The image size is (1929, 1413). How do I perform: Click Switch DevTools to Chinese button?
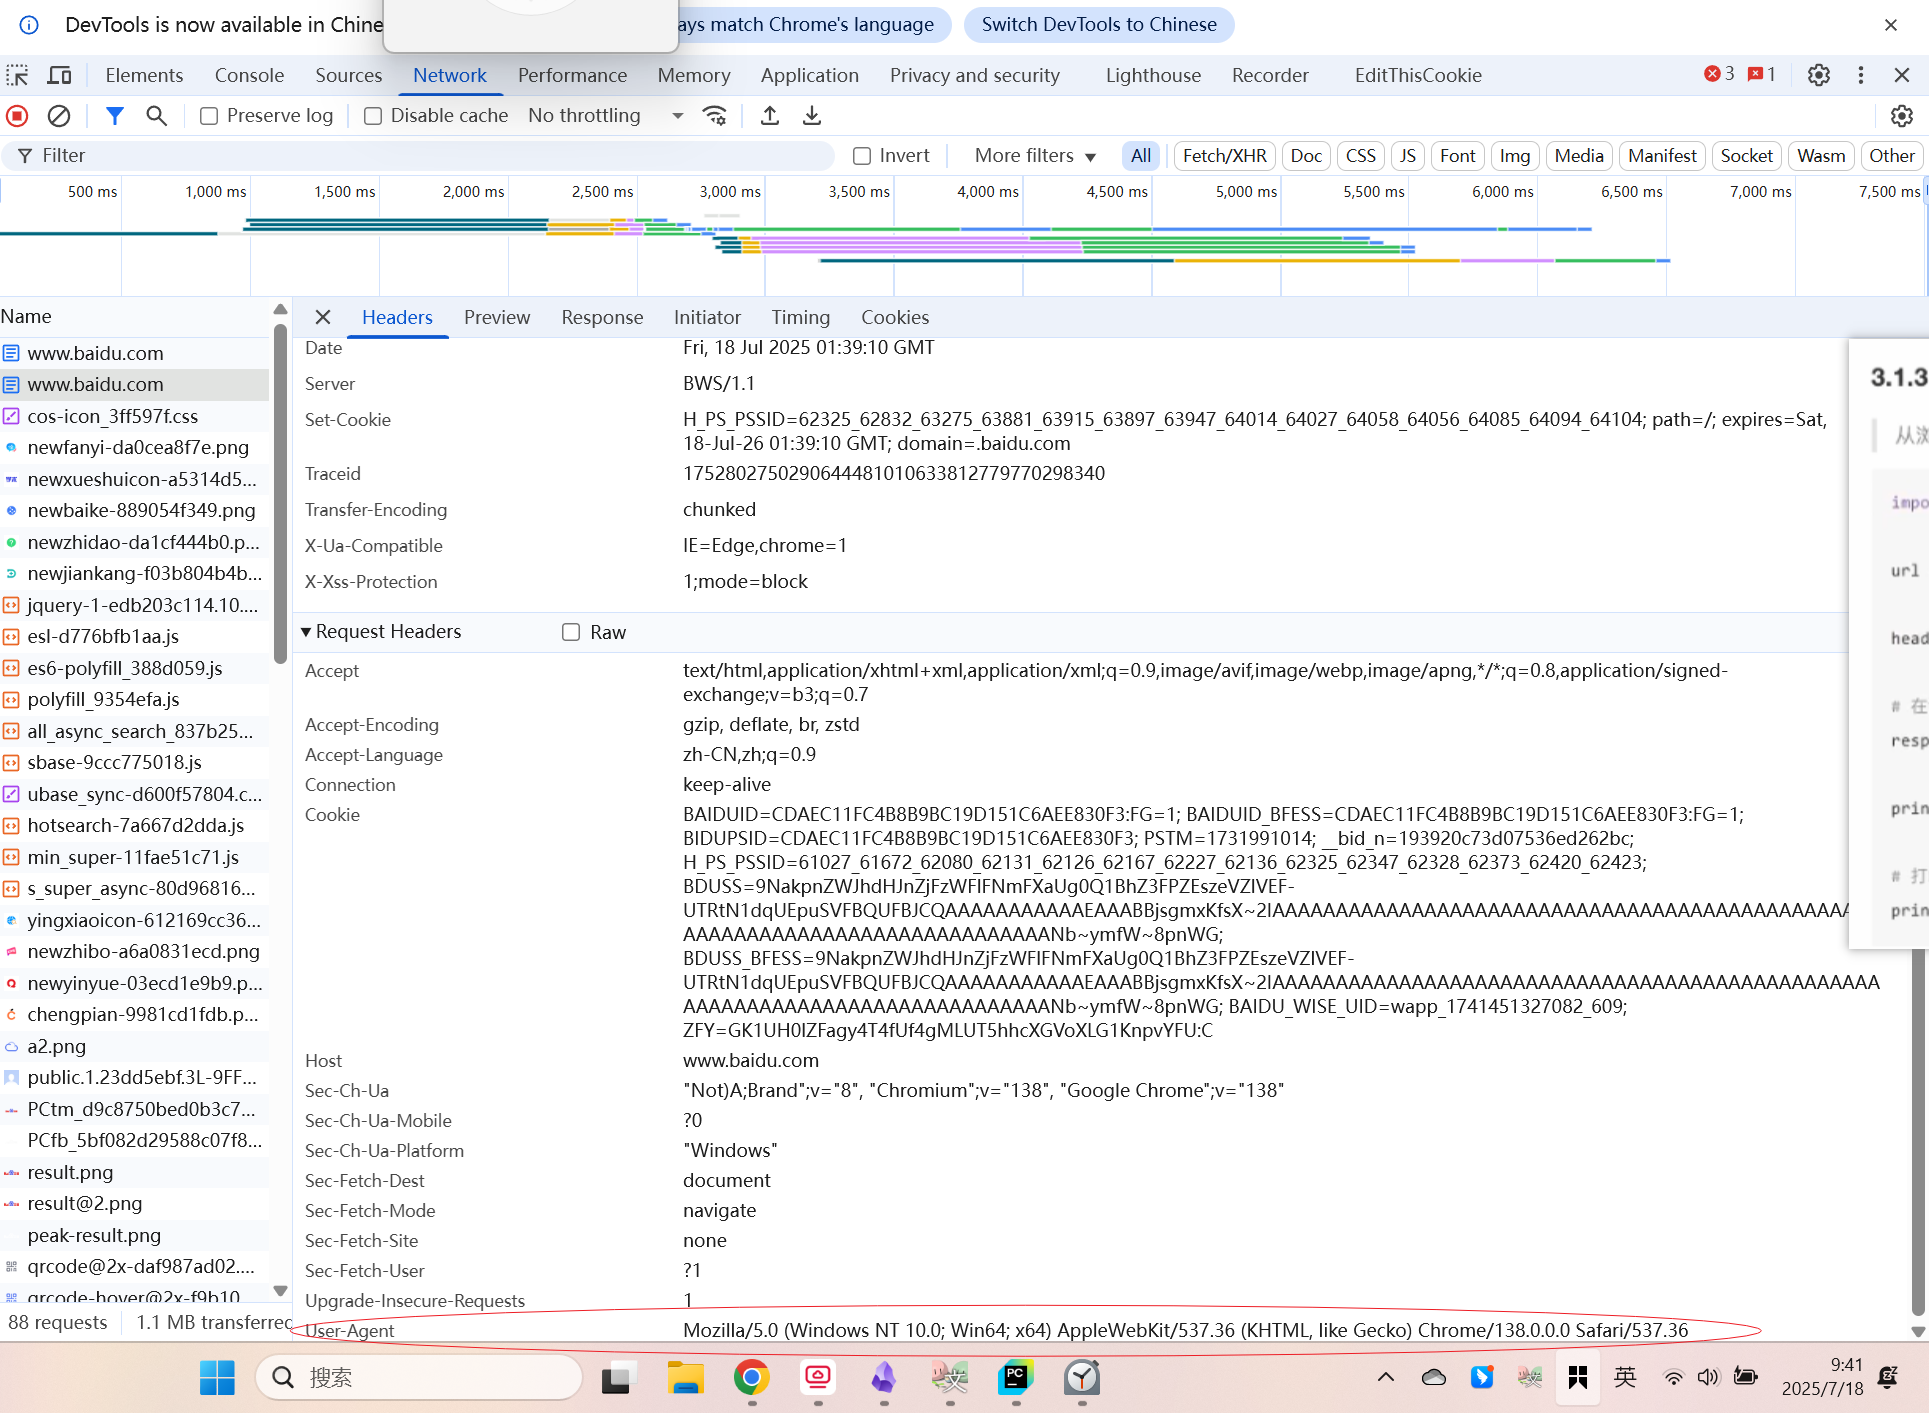[1098, 25]
